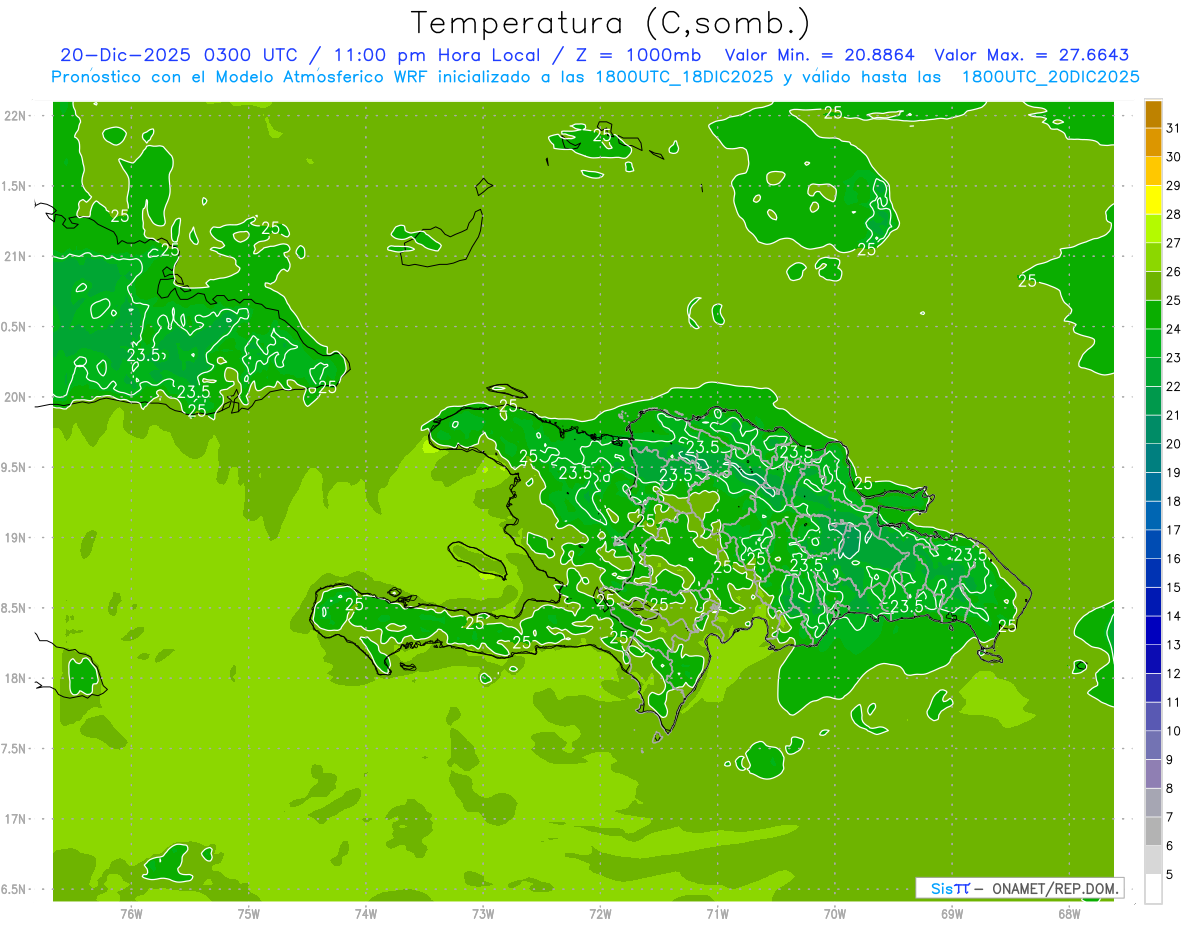Screen dimensions: 1200x927
Task: Click the color bar value "22"
Action: [1173, 387]
